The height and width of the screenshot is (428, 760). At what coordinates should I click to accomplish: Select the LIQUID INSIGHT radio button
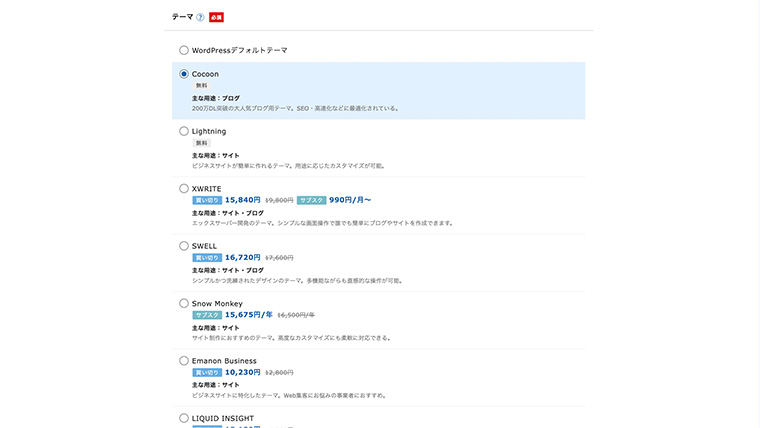(184, 418)
